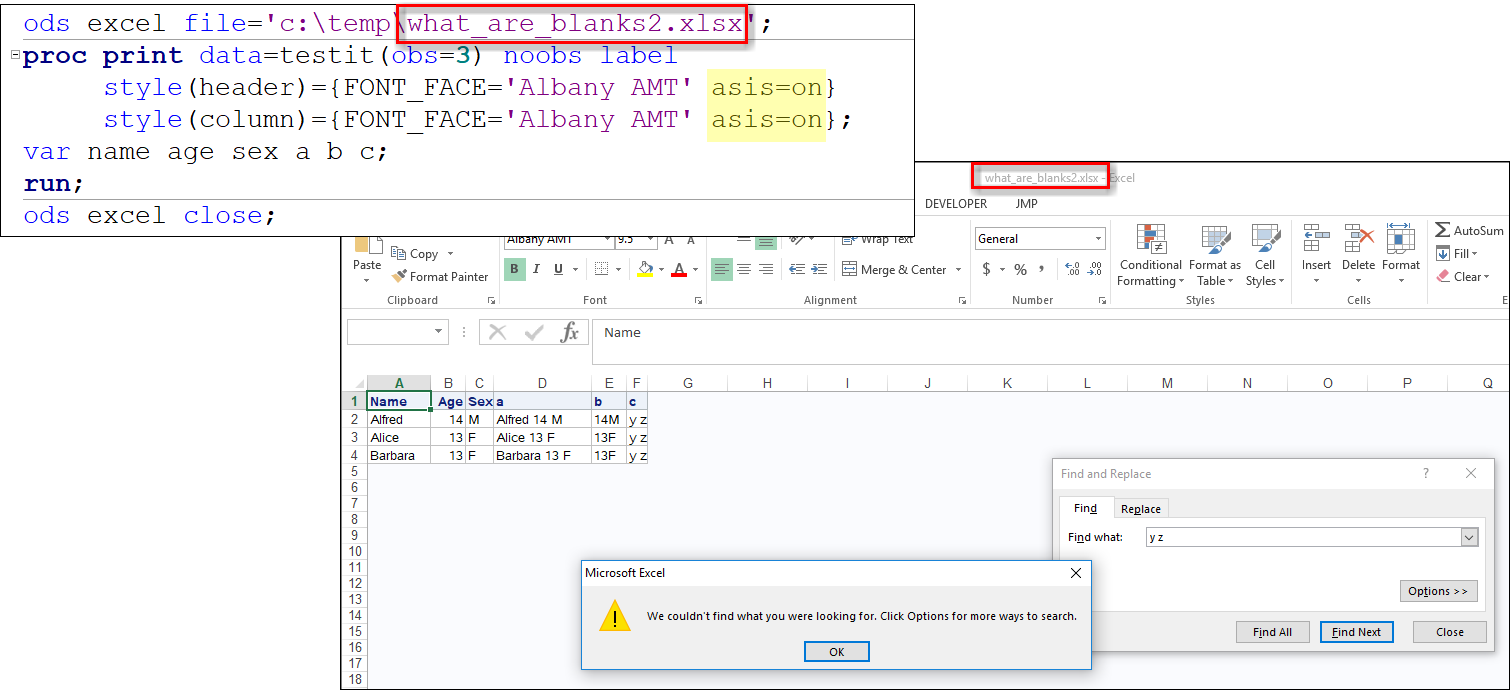Select the Format Painter tool

[441, 276]
